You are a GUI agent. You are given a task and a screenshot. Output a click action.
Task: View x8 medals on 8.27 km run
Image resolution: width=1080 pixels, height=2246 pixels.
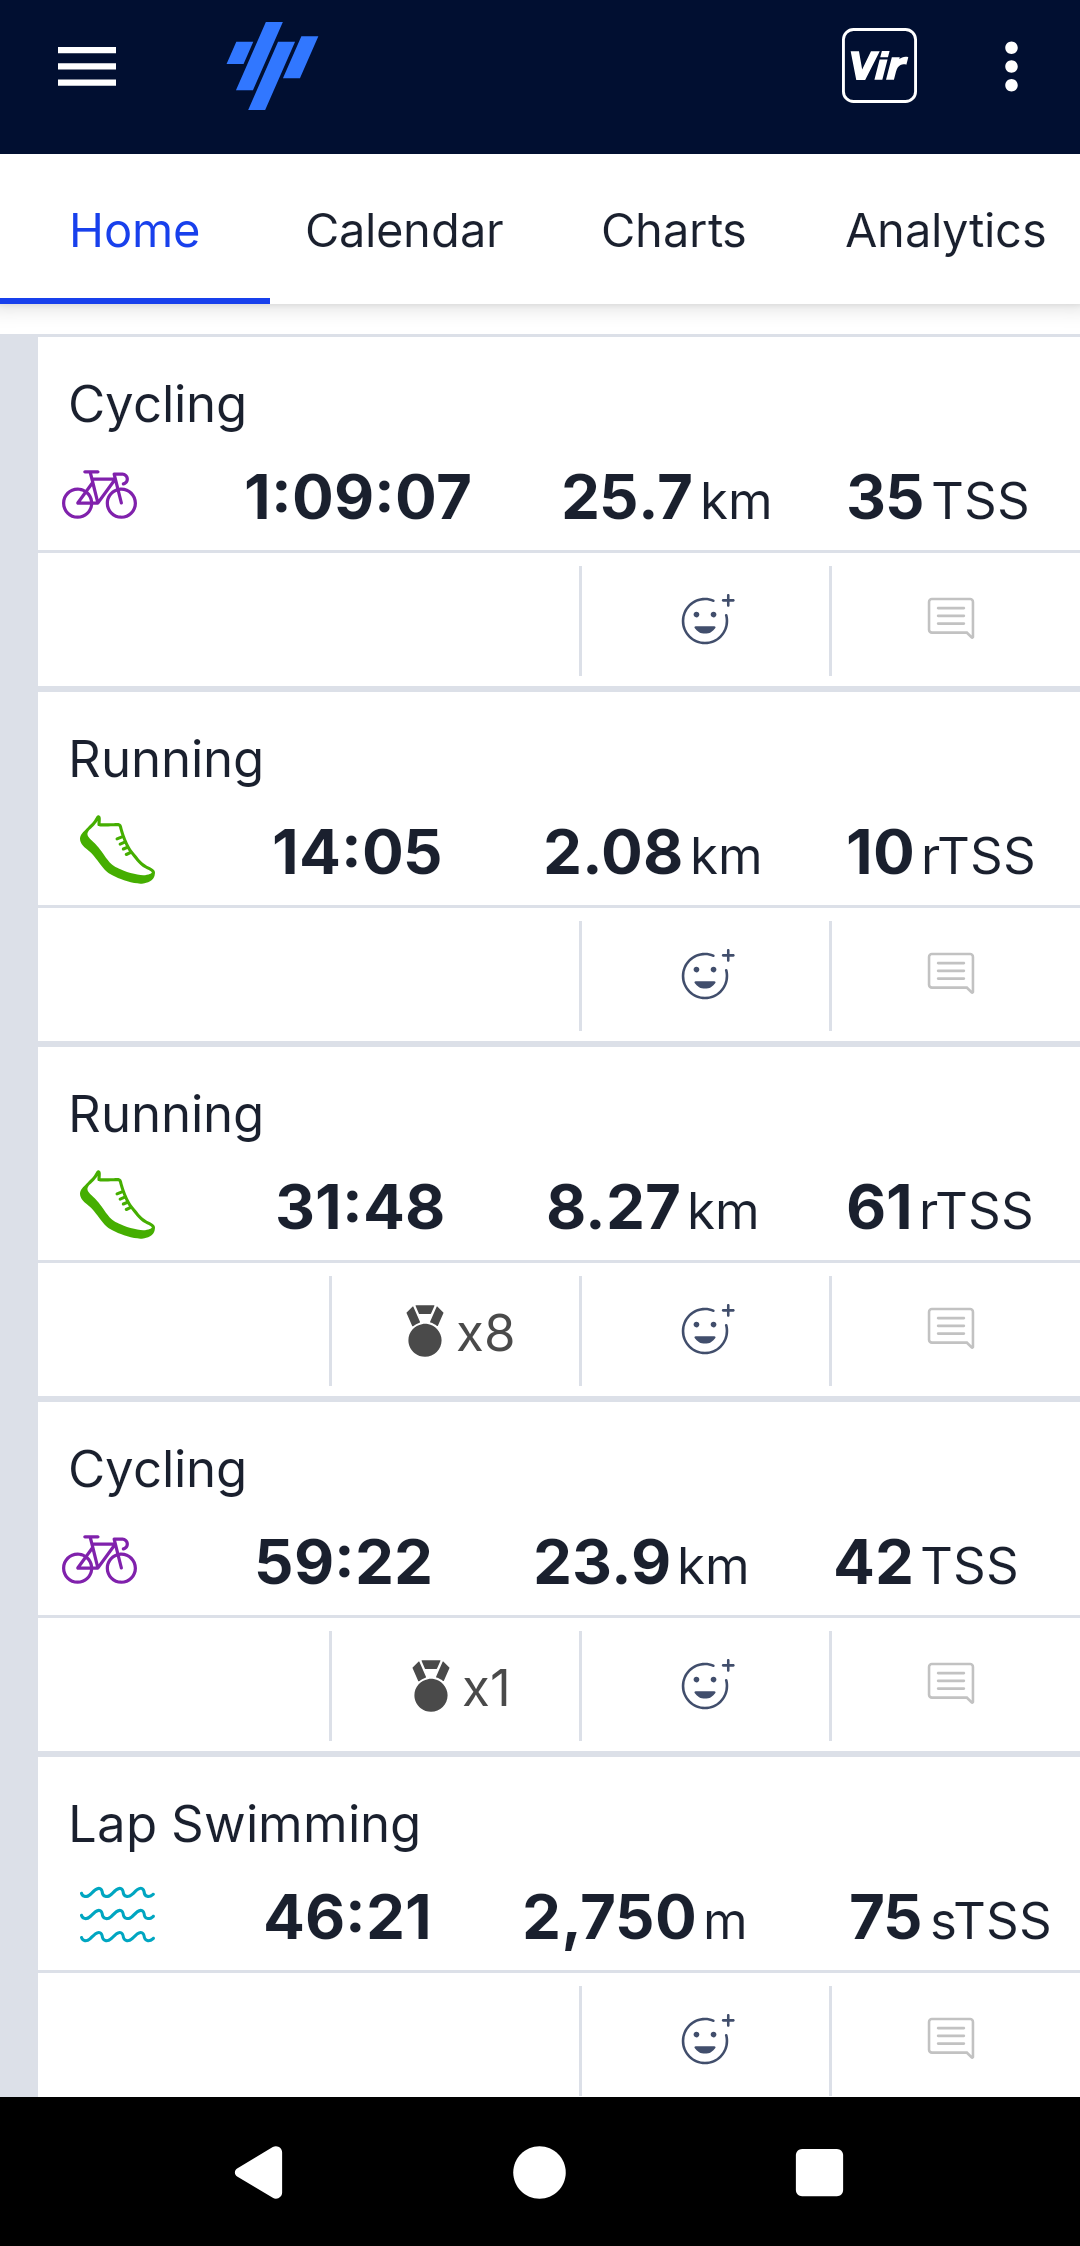click(459, 1332)
